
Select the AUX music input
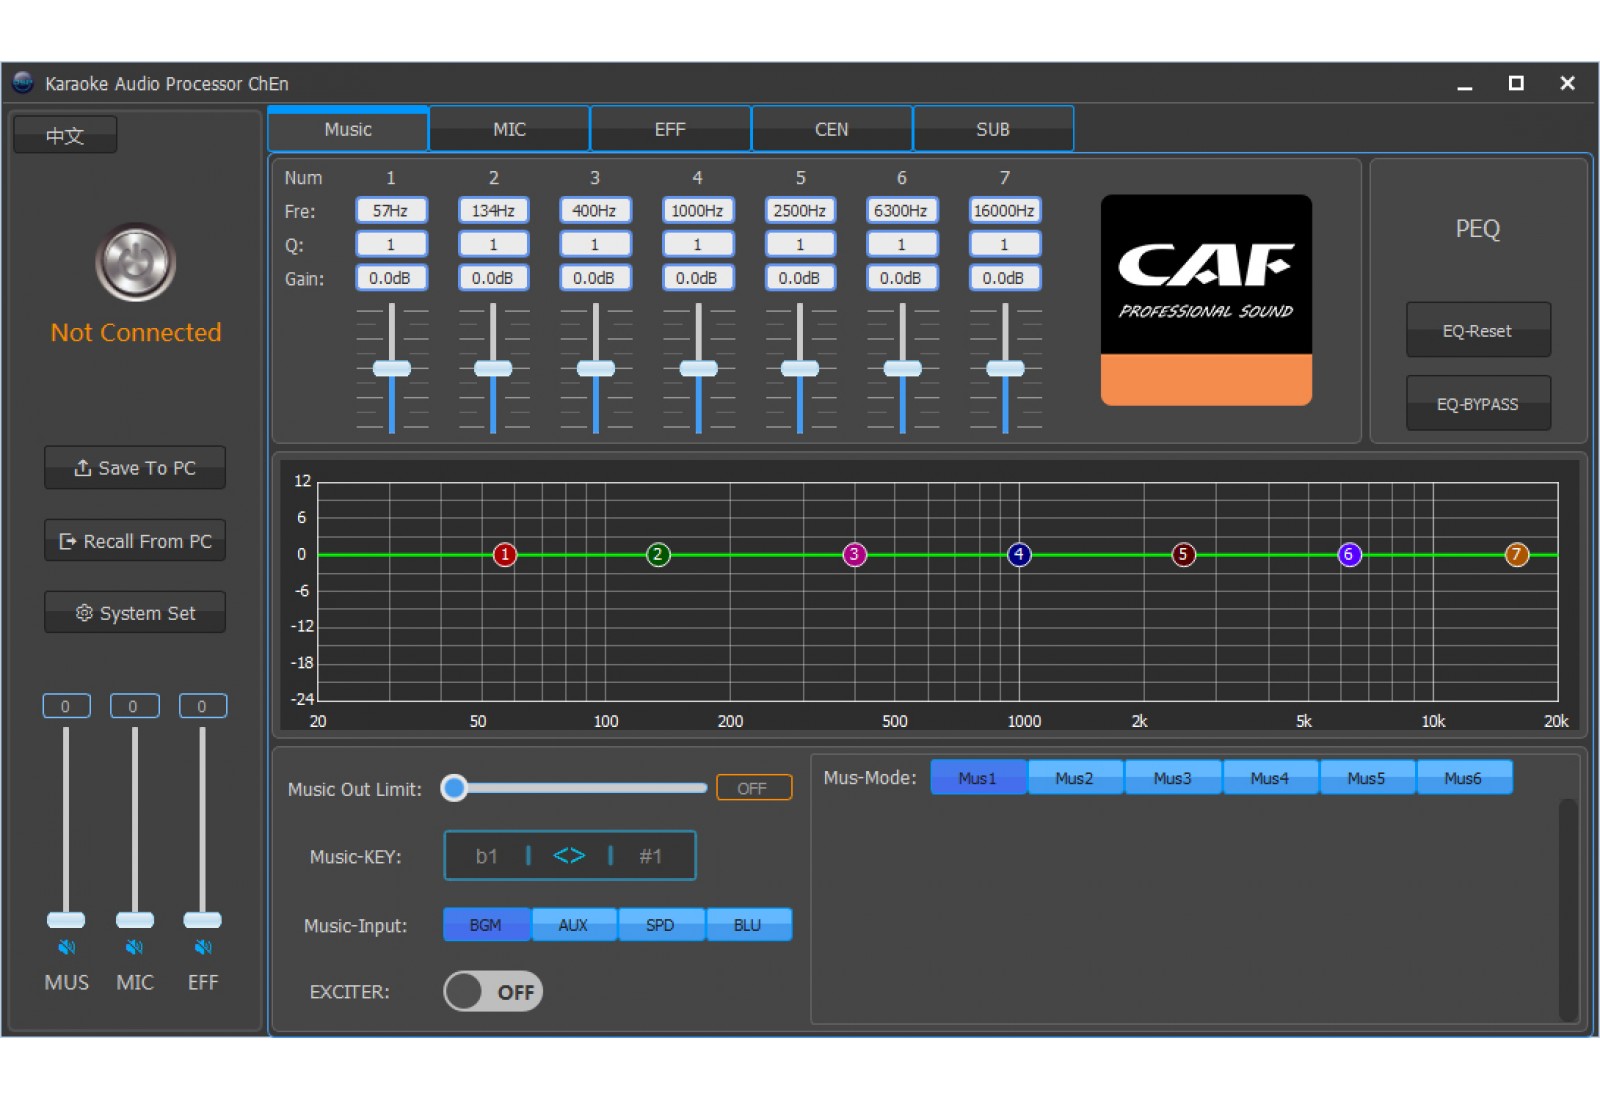pos(573,925)
